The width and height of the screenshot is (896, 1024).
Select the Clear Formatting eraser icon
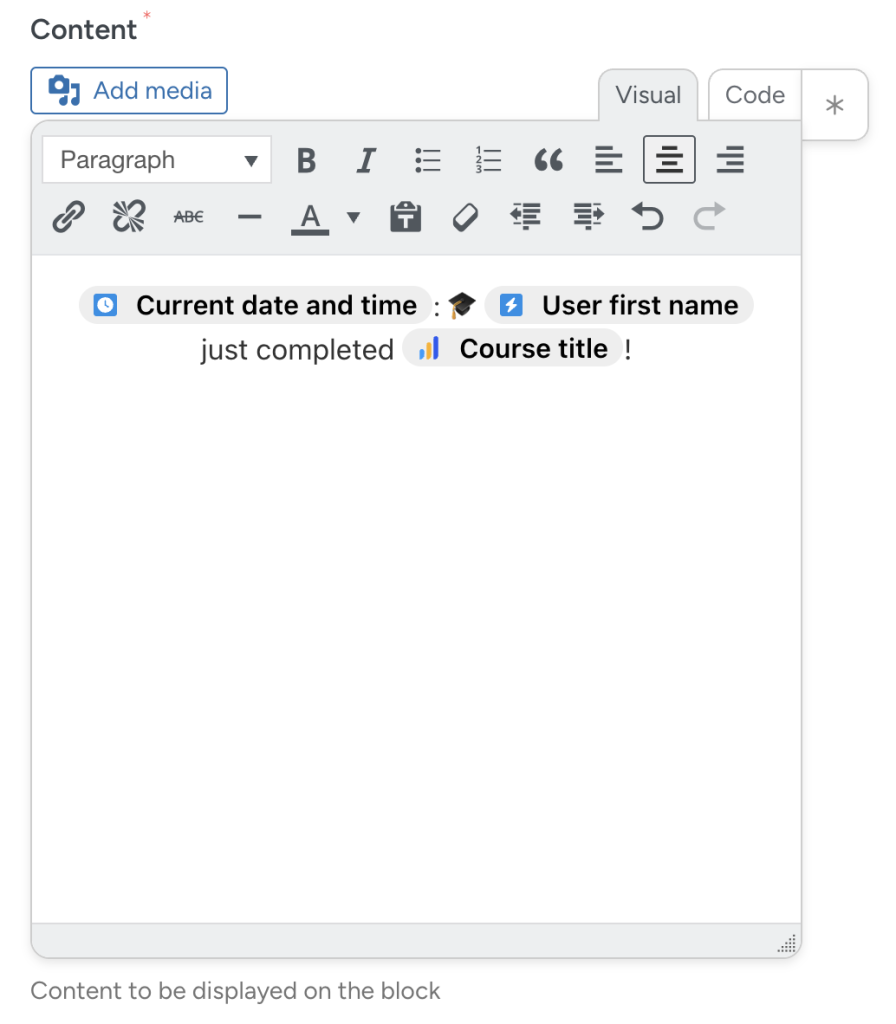pos(465,216)
